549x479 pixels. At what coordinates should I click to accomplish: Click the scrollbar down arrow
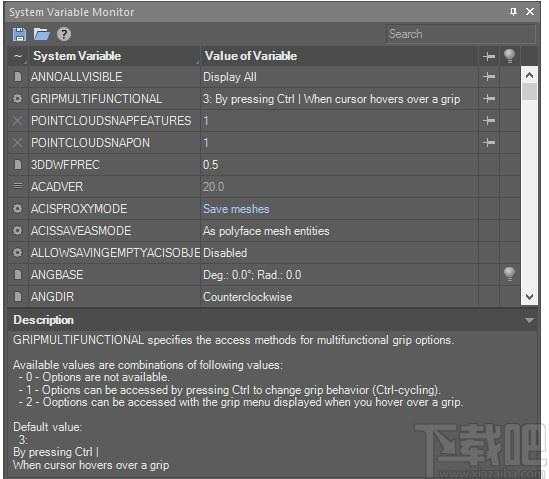[x=529, y=297]
